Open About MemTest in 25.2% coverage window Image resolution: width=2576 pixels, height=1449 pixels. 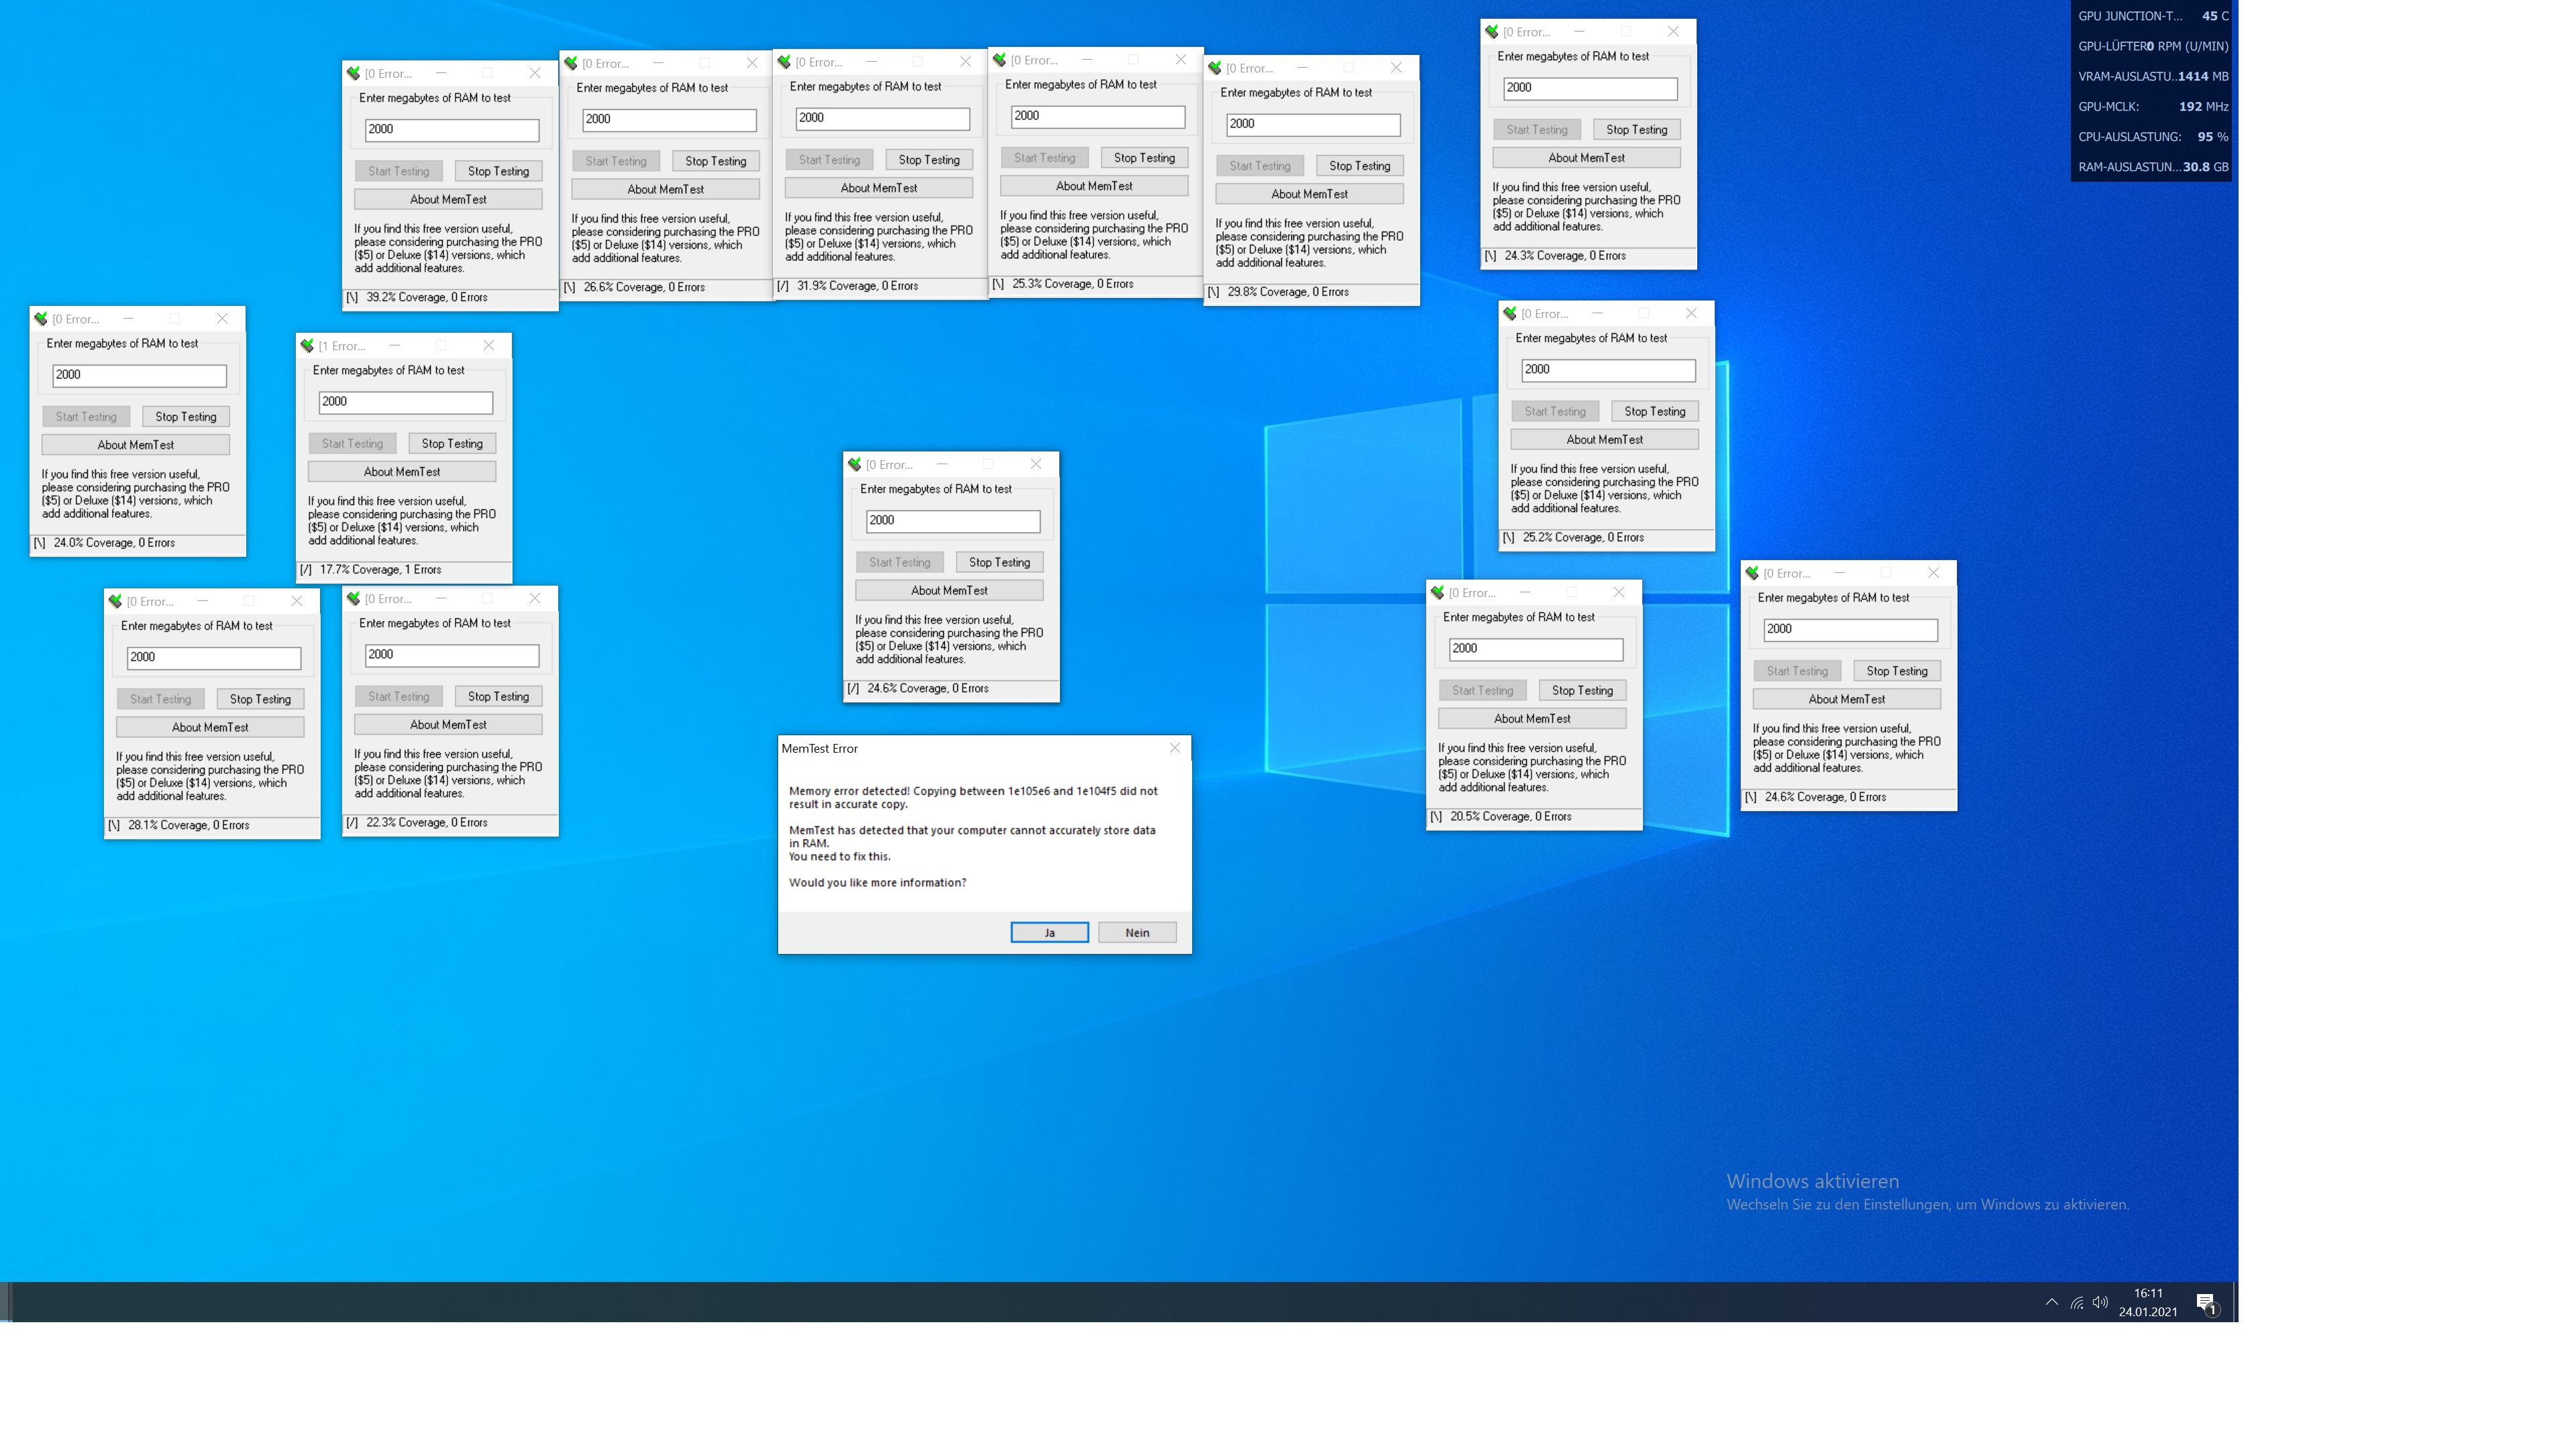tap(1604, 439)
